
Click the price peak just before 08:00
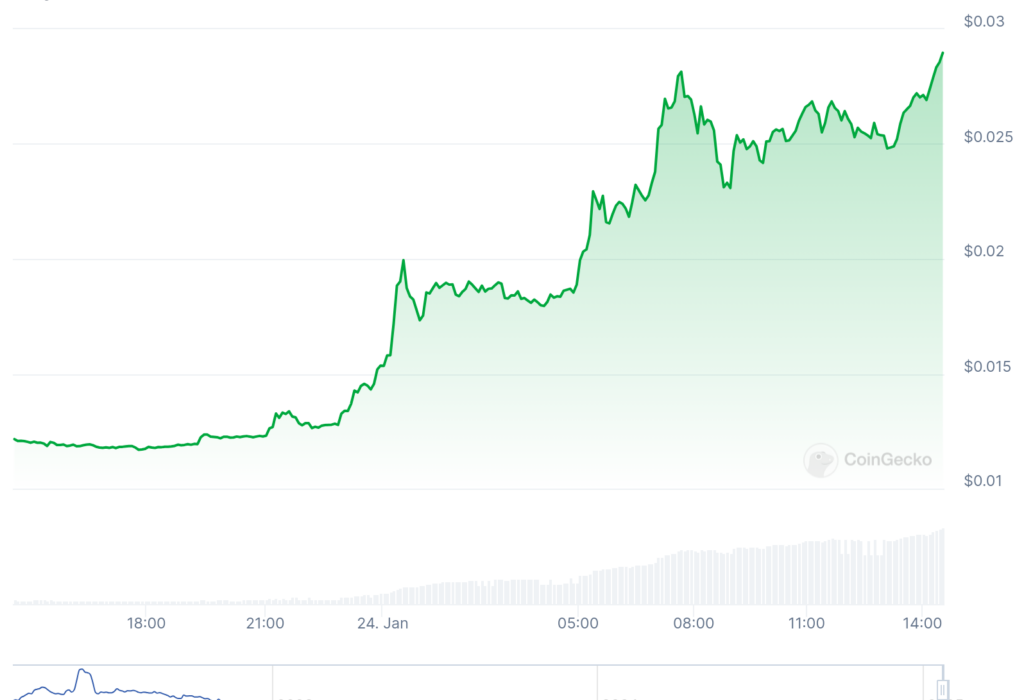[x=681, y=72]
